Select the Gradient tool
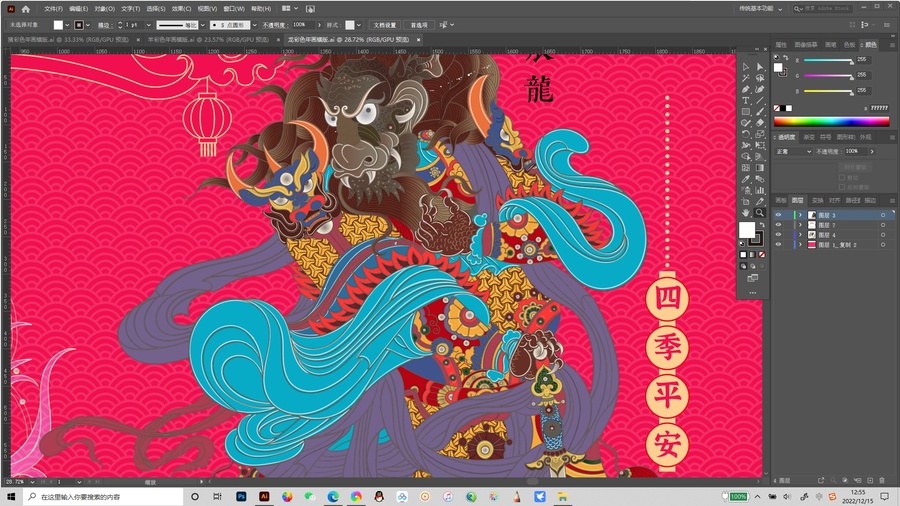Image resolution: width=900 pixels, height=506 pixels. coord(760,168)
